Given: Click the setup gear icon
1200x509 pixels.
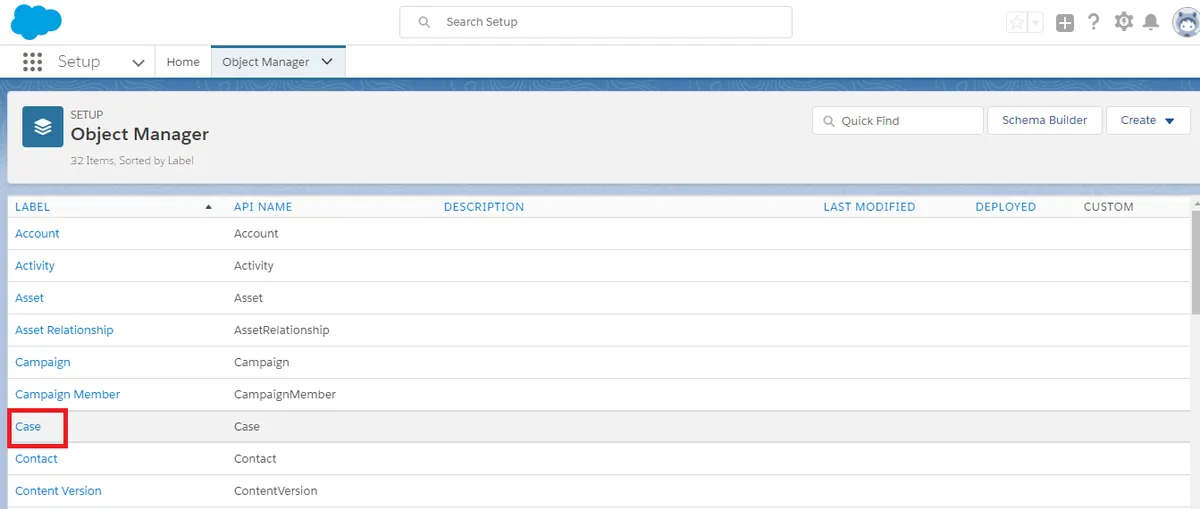Looking at the screenshot, I should [x=1124, y=22].
